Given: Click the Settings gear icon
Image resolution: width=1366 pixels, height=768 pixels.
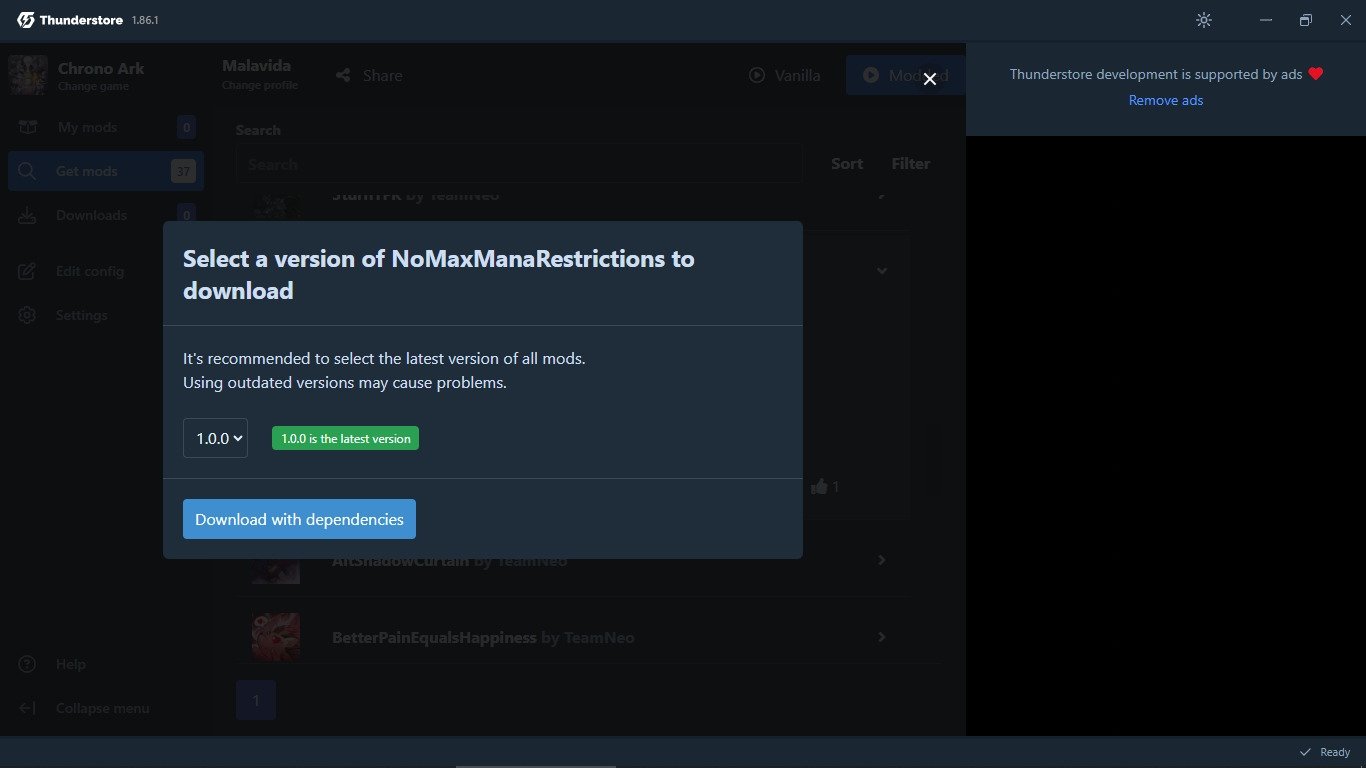Looking at the screenshot, I should (x=27, y=315).
